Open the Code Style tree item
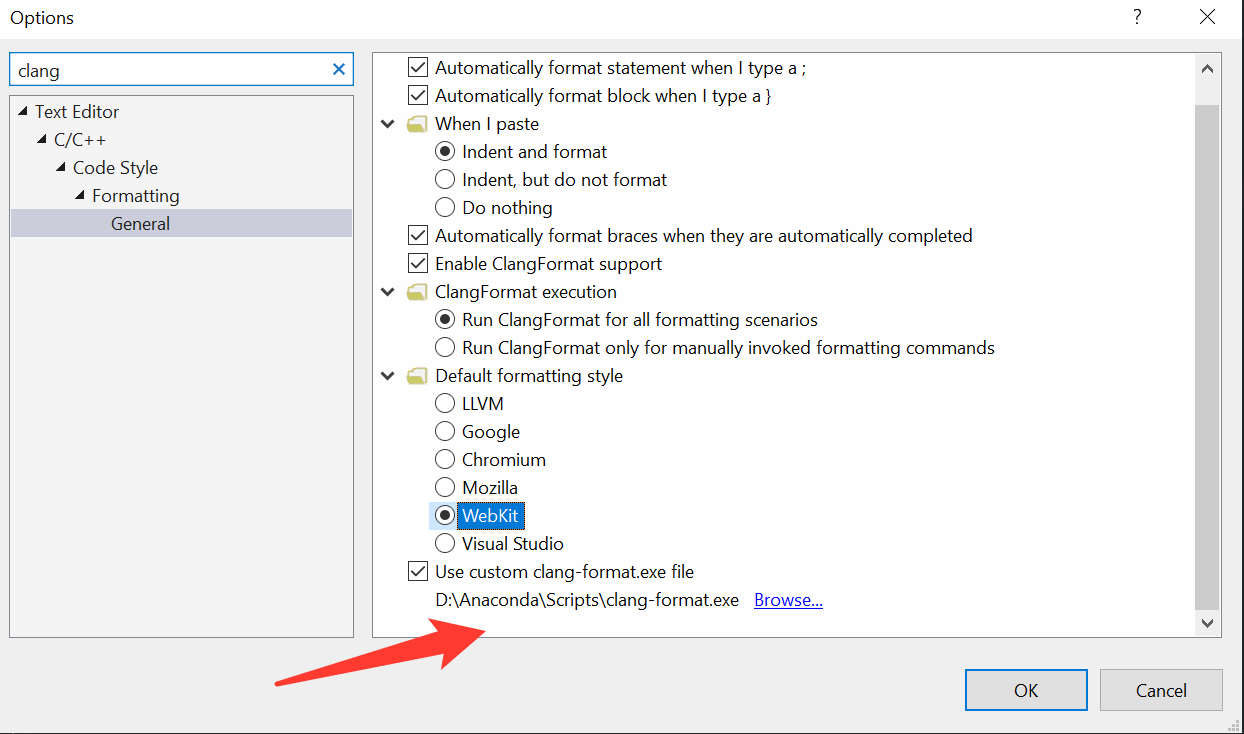Screen dimensions: 1244x734 [115, 168]
